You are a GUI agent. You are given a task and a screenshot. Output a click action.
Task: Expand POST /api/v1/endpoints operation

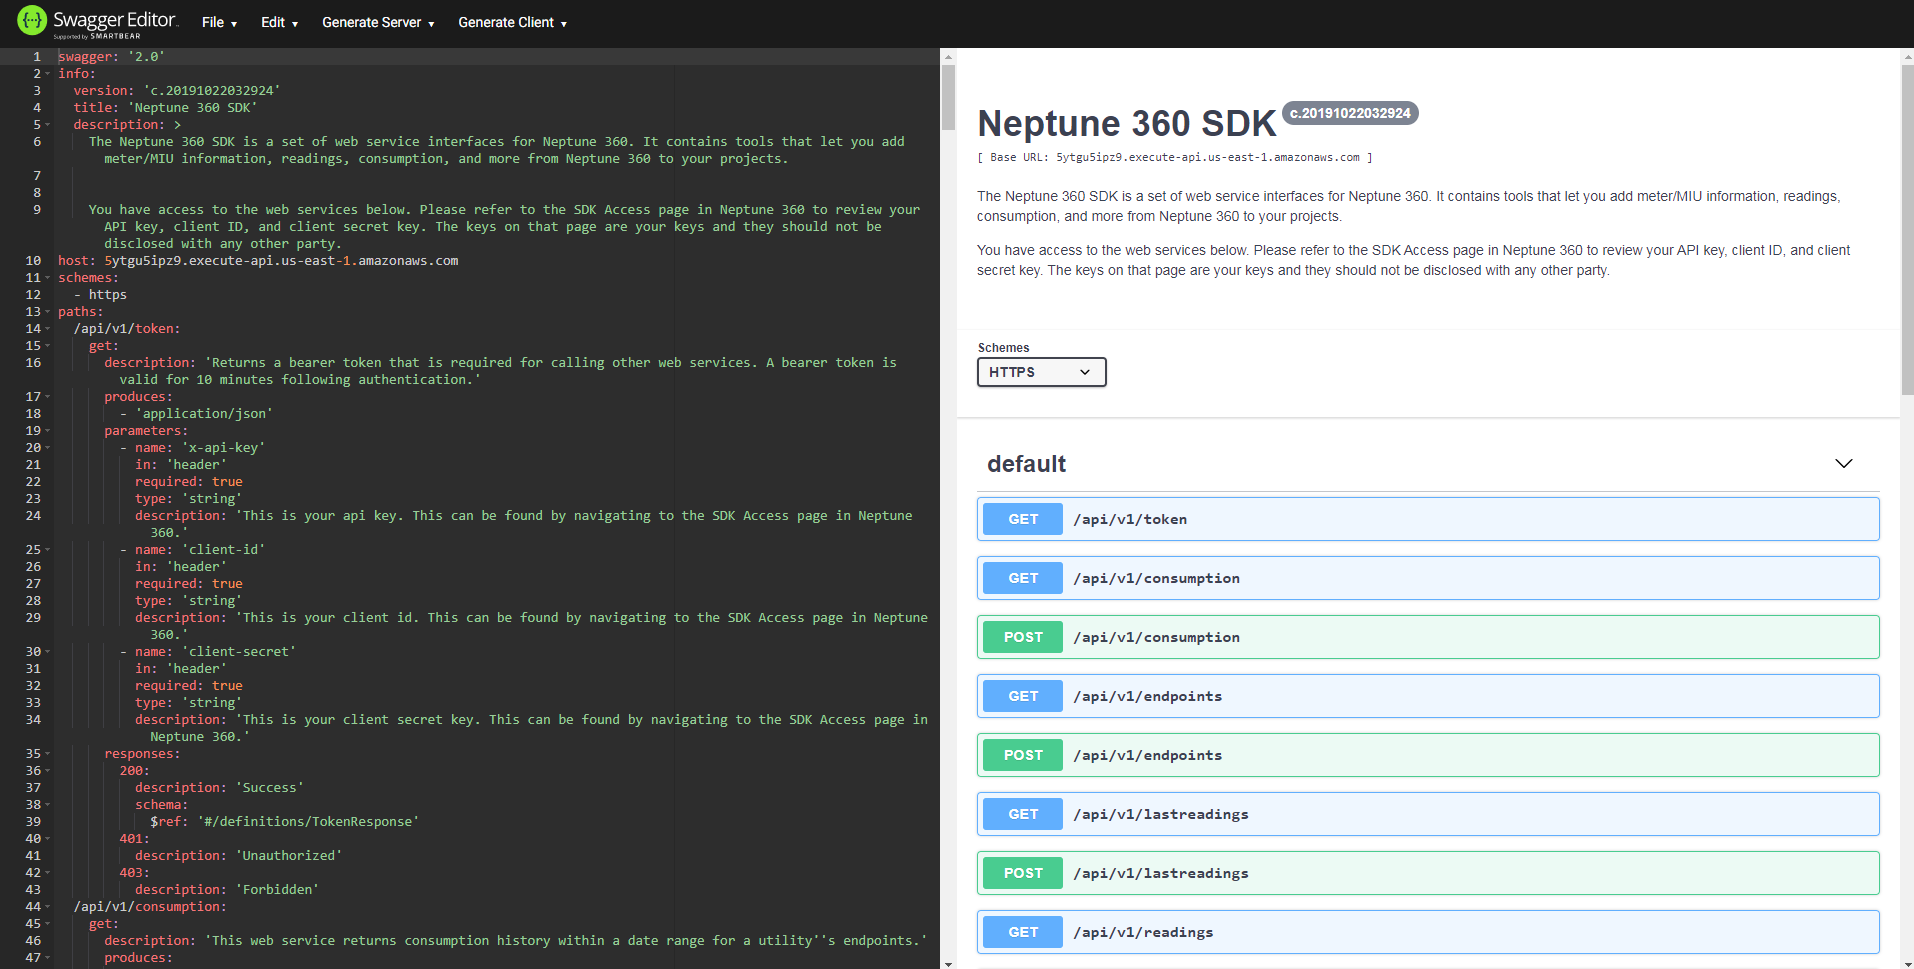click(x=1428, y=755)
